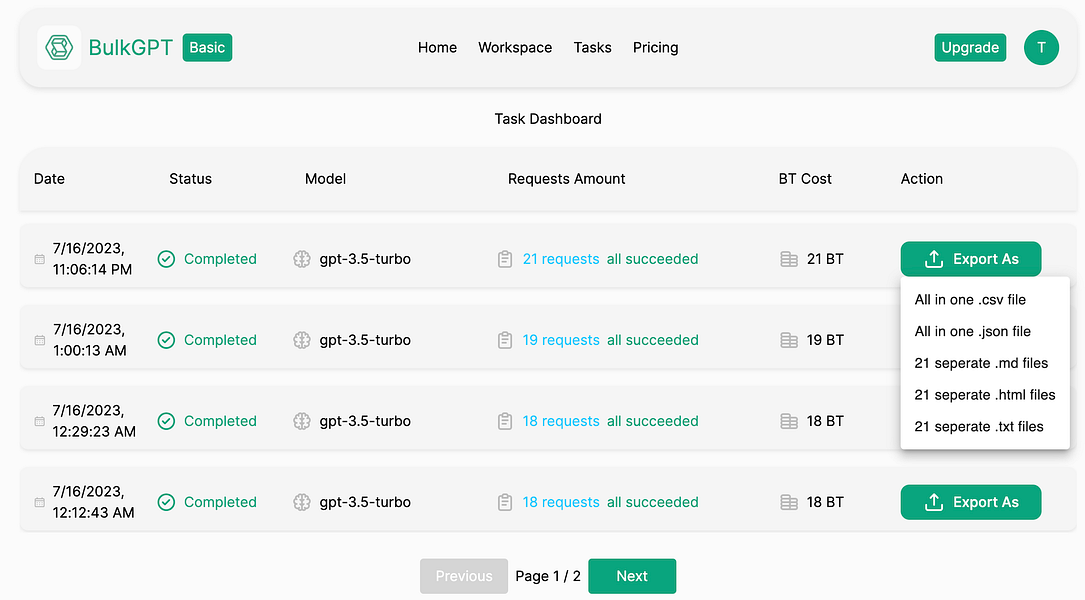Open 18 requests link in 12:29:23 AM row
The image size is (1085, 600).
[560, 421]
